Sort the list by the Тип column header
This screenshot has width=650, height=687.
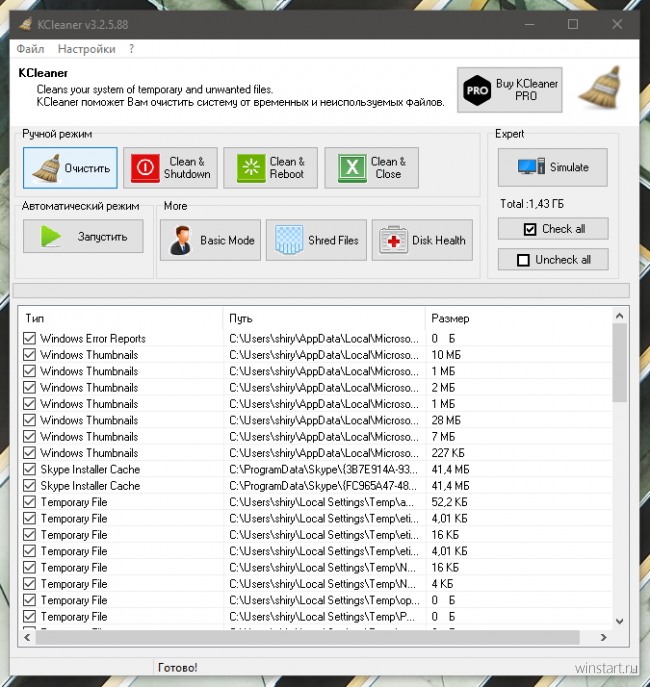pyautogui.click(x=120, y=319)
